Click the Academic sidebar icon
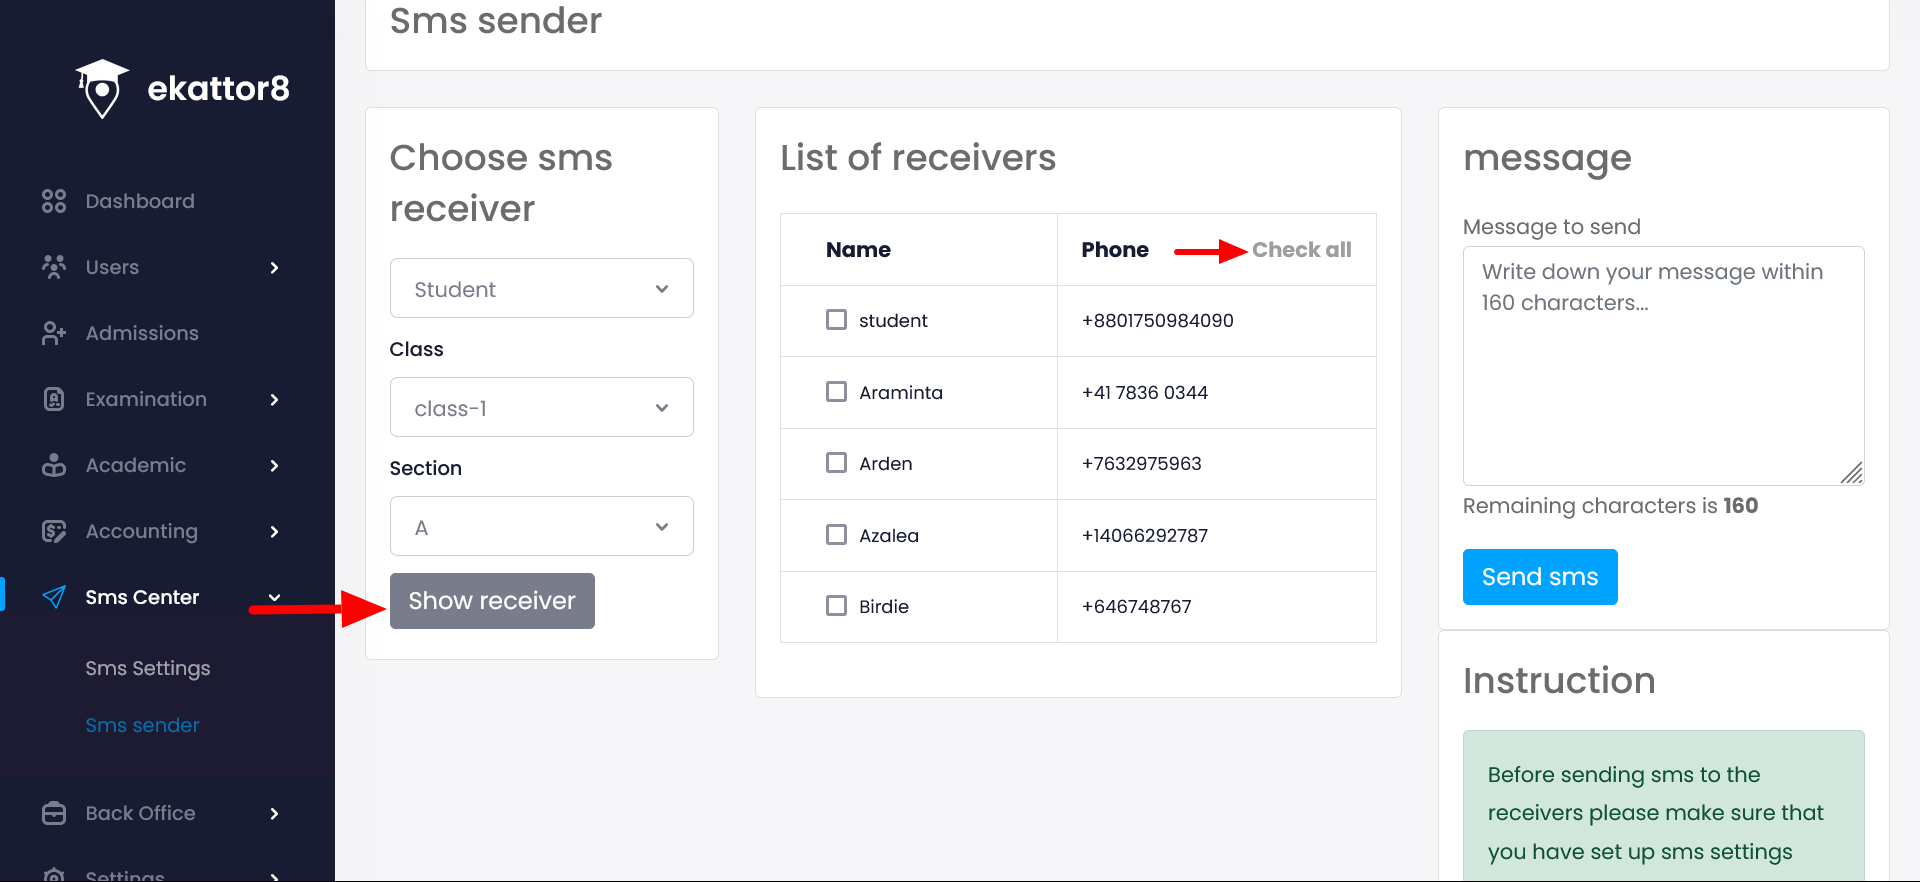Viewport: 1920px width, 882px height. tap(54, 465)
